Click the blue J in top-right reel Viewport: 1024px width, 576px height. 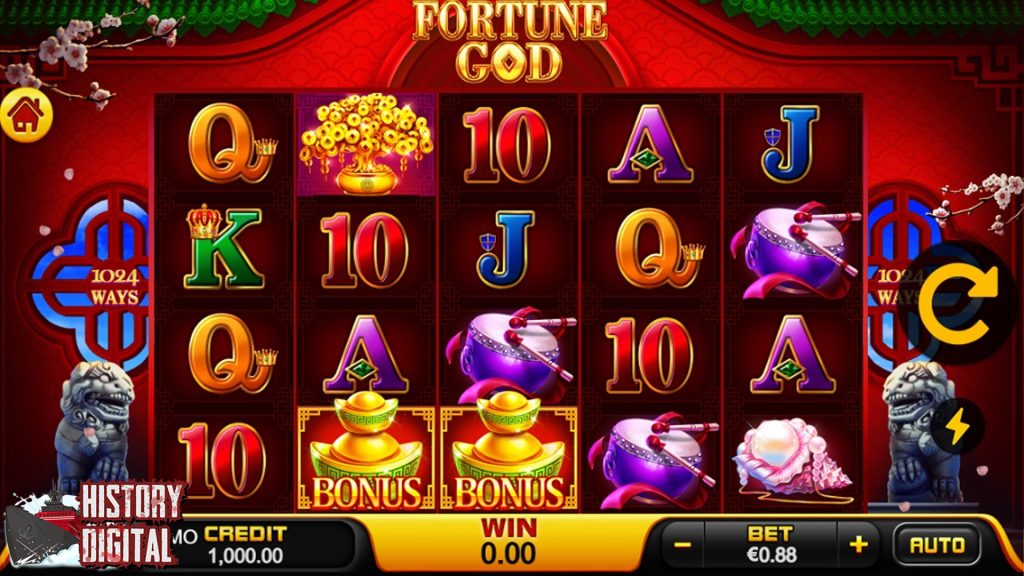790,144
